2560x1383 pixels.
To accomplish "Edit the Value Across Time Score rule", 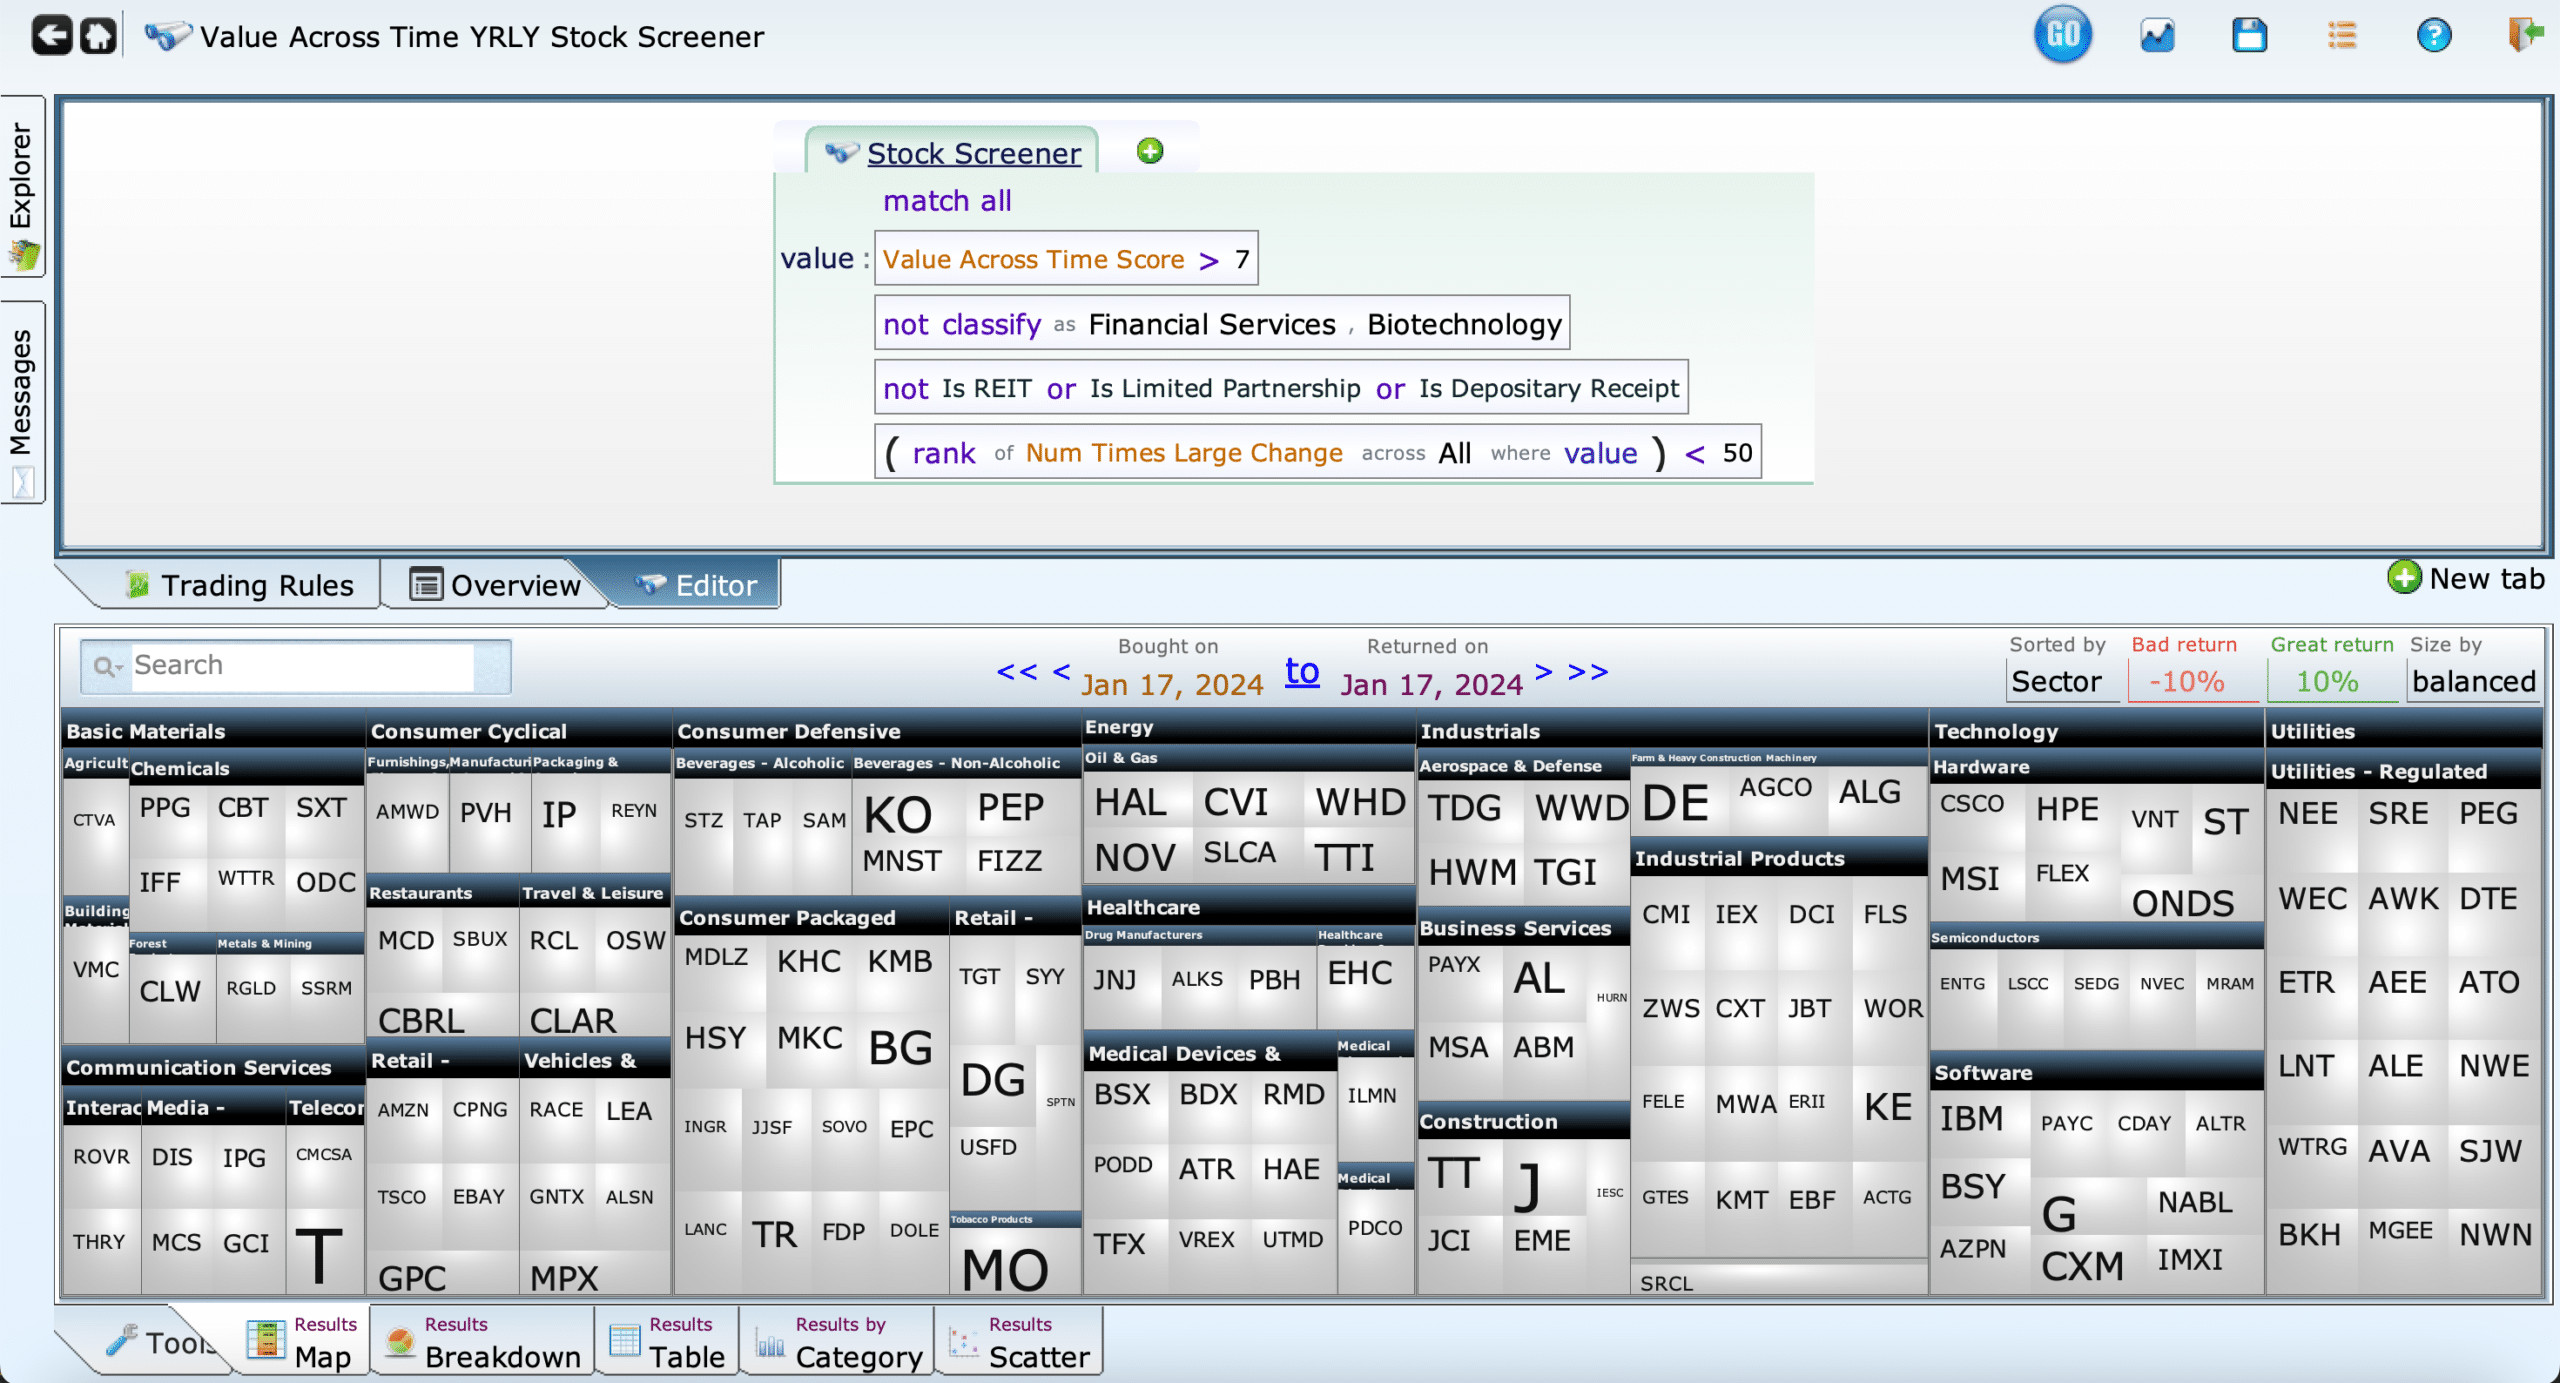I will click(1033, 259).
